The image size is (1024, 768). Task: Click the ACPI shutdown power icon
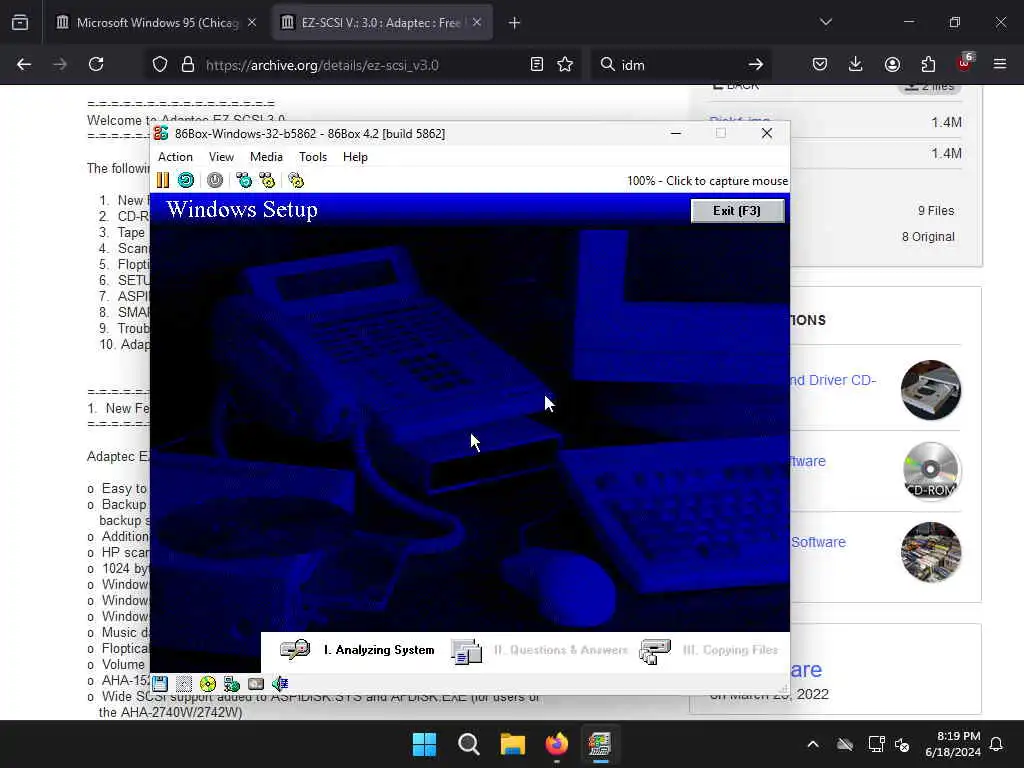(215, 180)
